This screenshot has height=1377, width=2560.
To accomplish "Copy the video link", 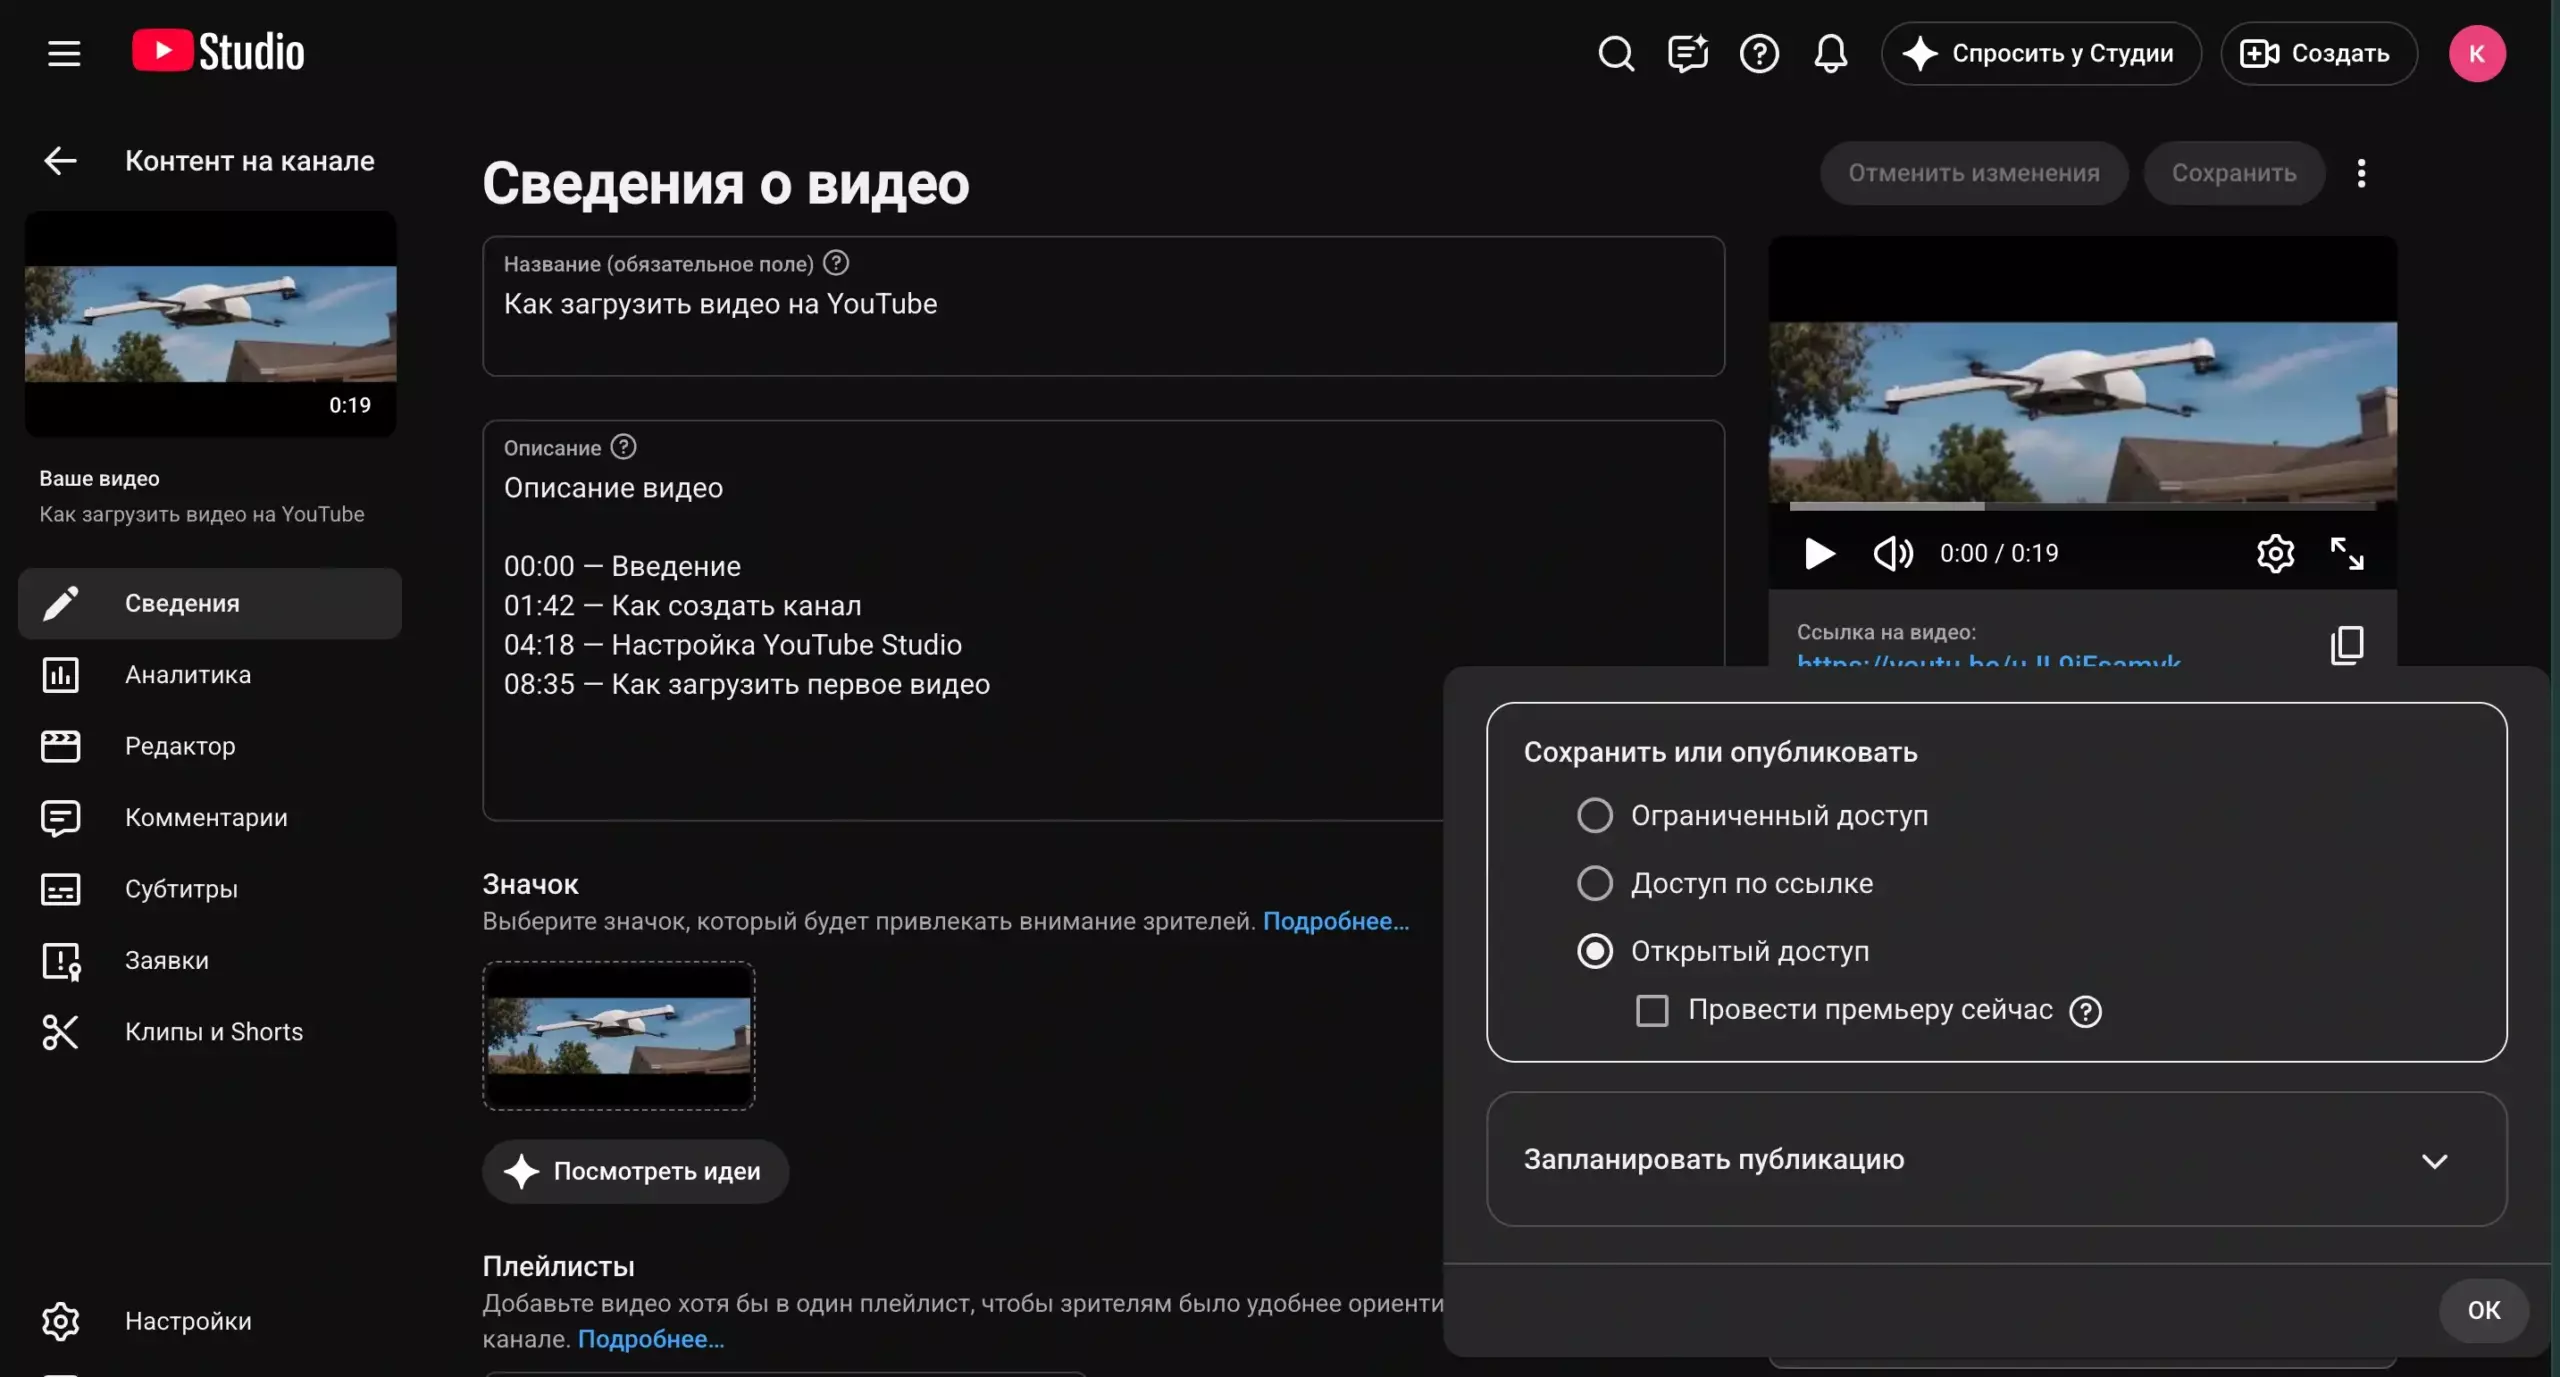I will point(2346,645).
